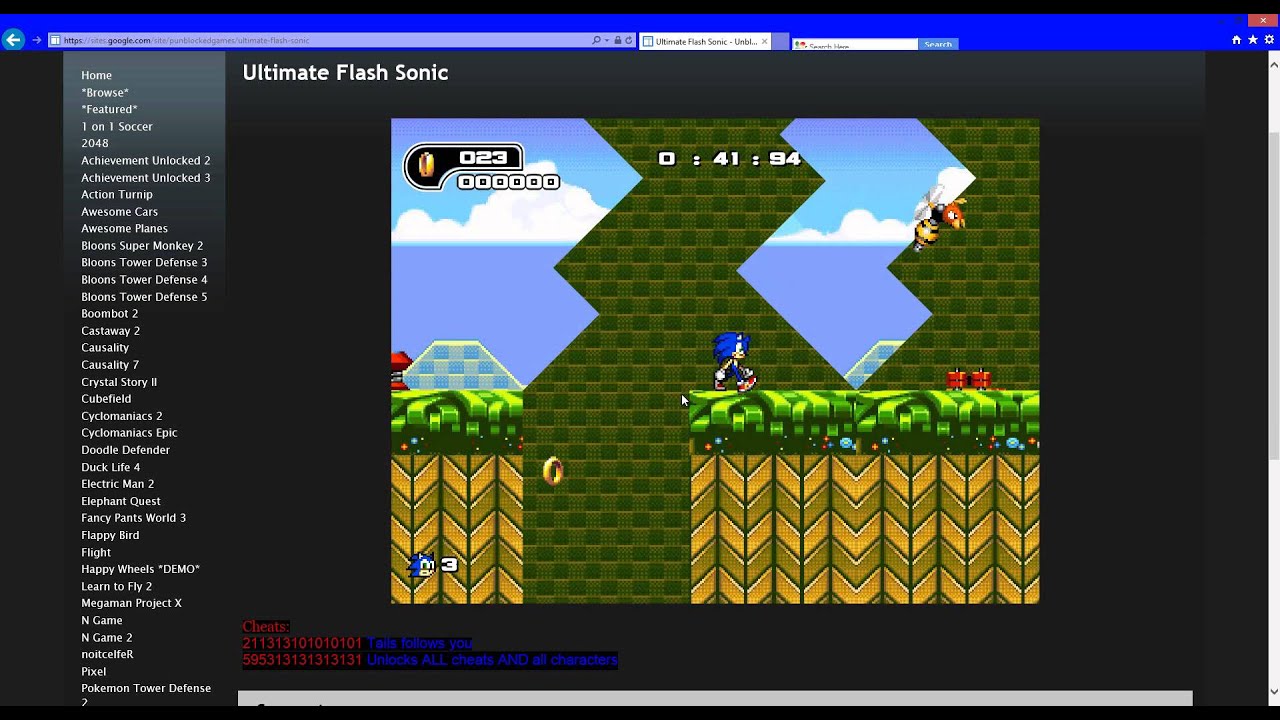The height and width of the screenshot is (720, 1280).
Task: Open Learn to Fly 2 link
Action: (116, 586)
